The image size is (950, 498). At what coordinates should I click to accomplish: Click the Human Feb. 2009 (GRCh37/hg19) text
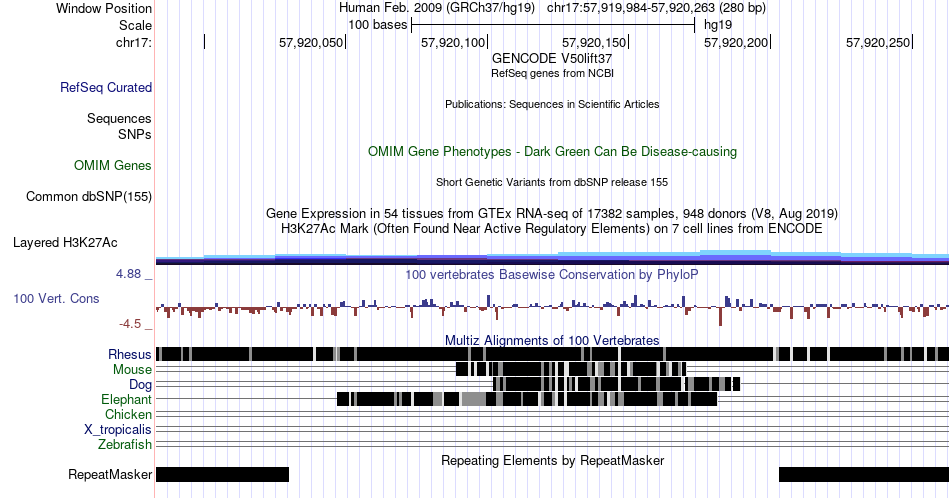(x=437, y=8)
